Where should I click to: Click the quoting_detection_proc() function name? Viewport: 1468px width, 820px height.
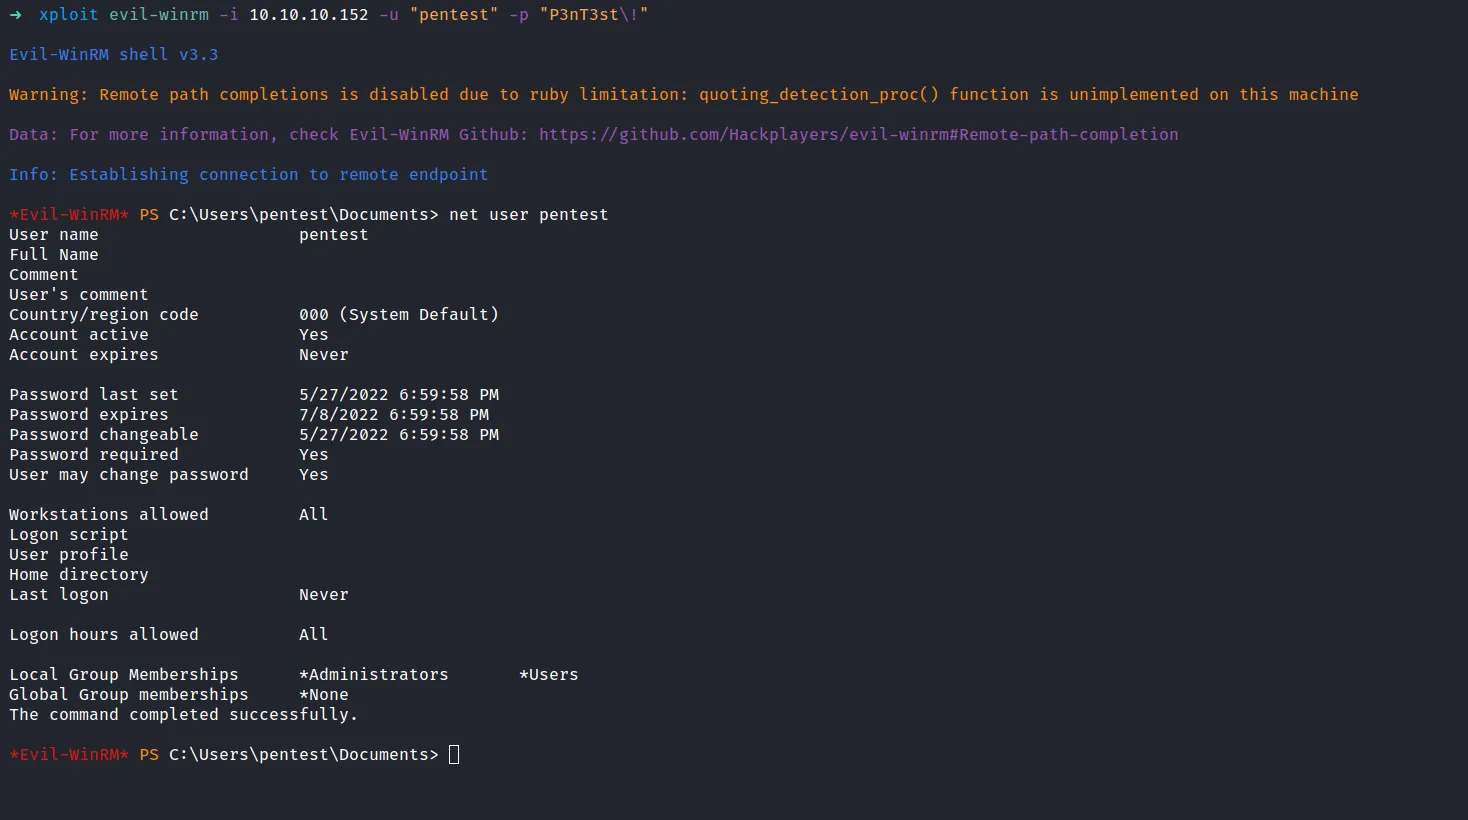pyautogui.click(x=819, y=95)
